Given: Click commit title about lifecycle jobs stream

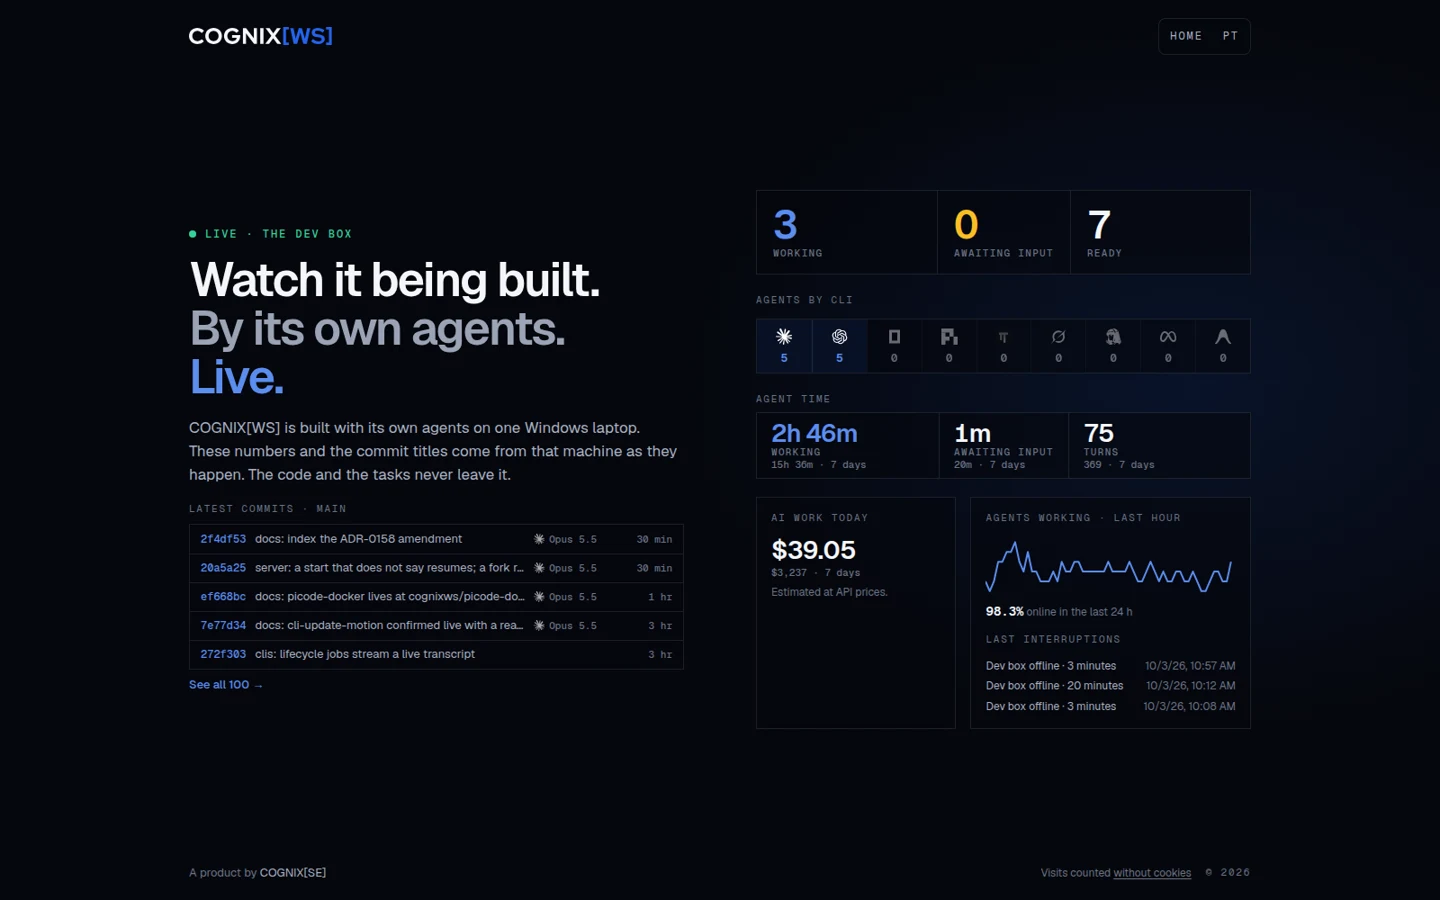Looking at the screenshot, I should click(365, 655).
